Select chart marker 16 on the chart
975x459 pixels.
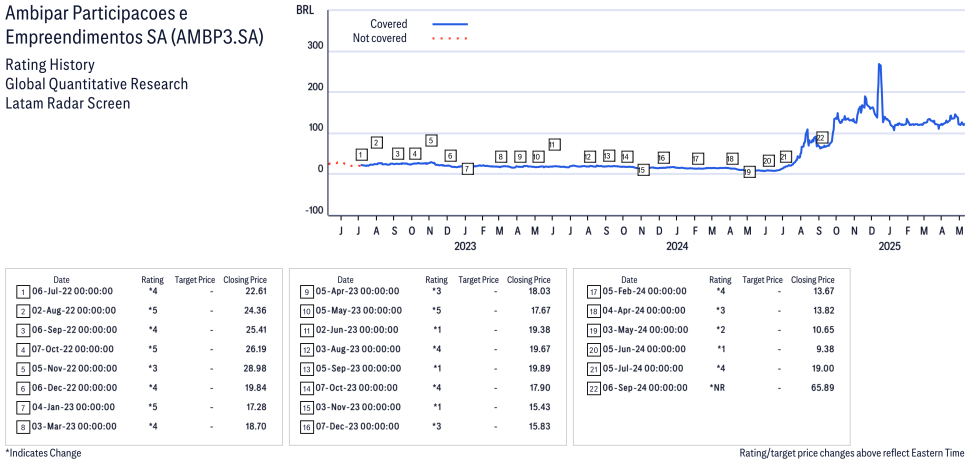(x=663, y=158)
